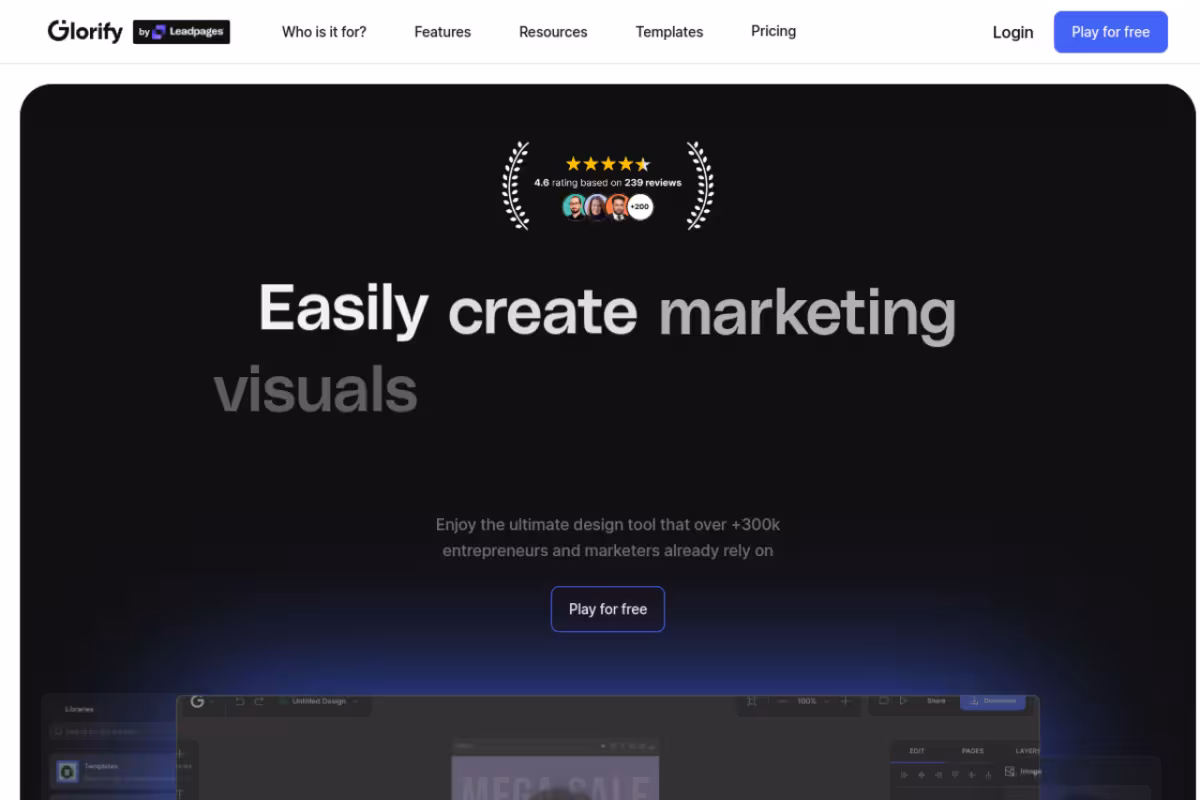Screen dimensions: 1200x800
Task: Click the Untitled Design title dropdown
Action: pyautogui.click(x=324, y=702)
